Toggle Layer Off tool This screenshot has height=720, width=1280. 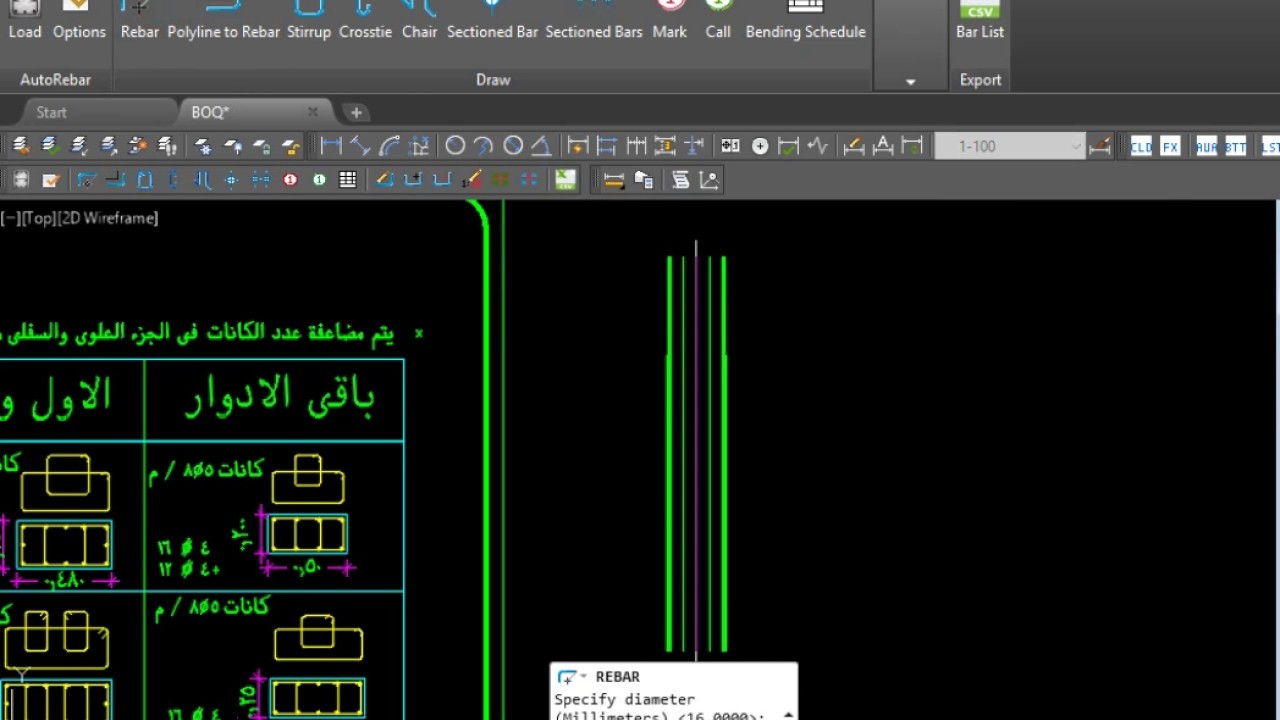(x=233, y=146)
